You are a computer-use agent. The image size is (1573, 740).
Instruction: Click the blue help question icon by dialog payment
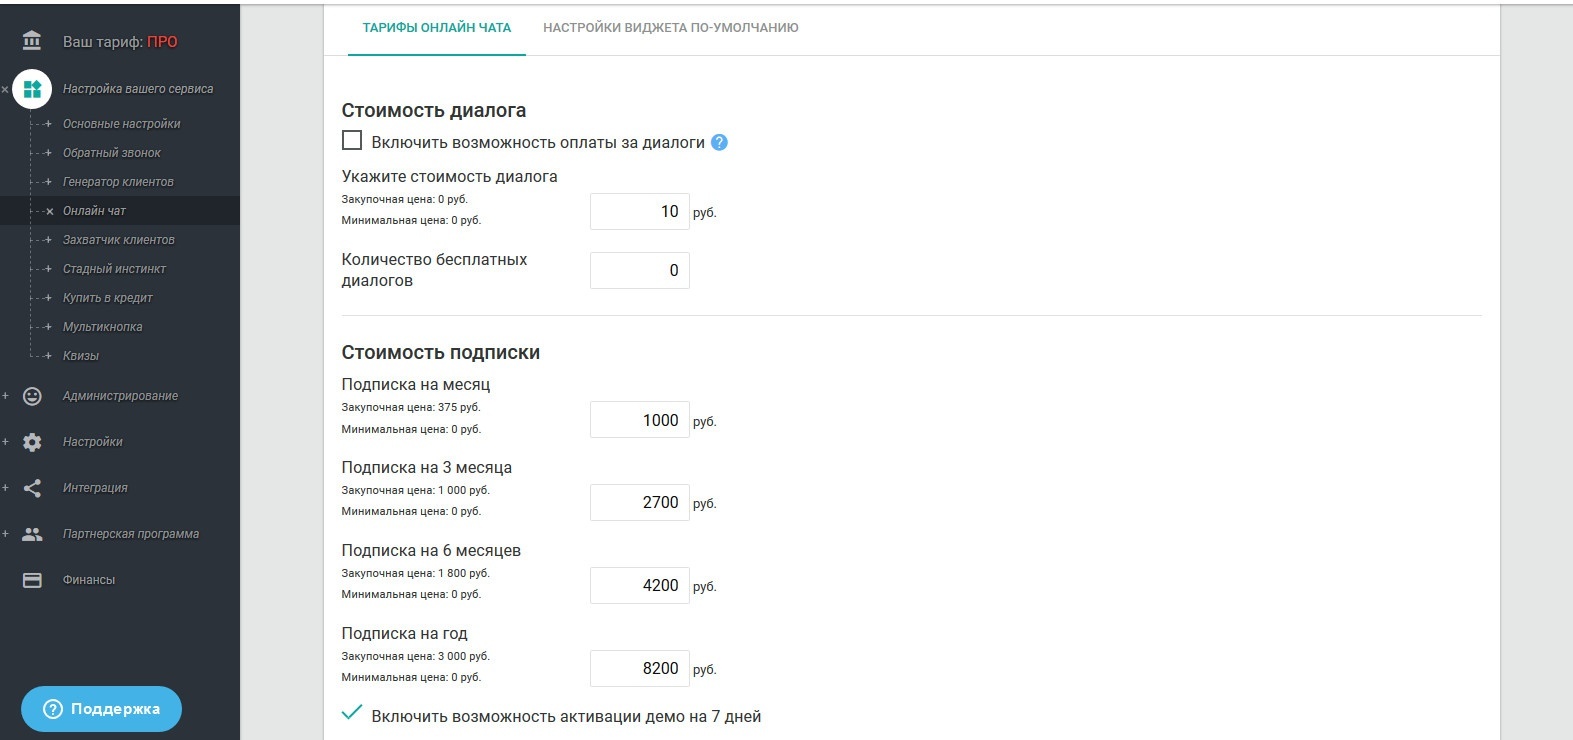tap(719, 143)
